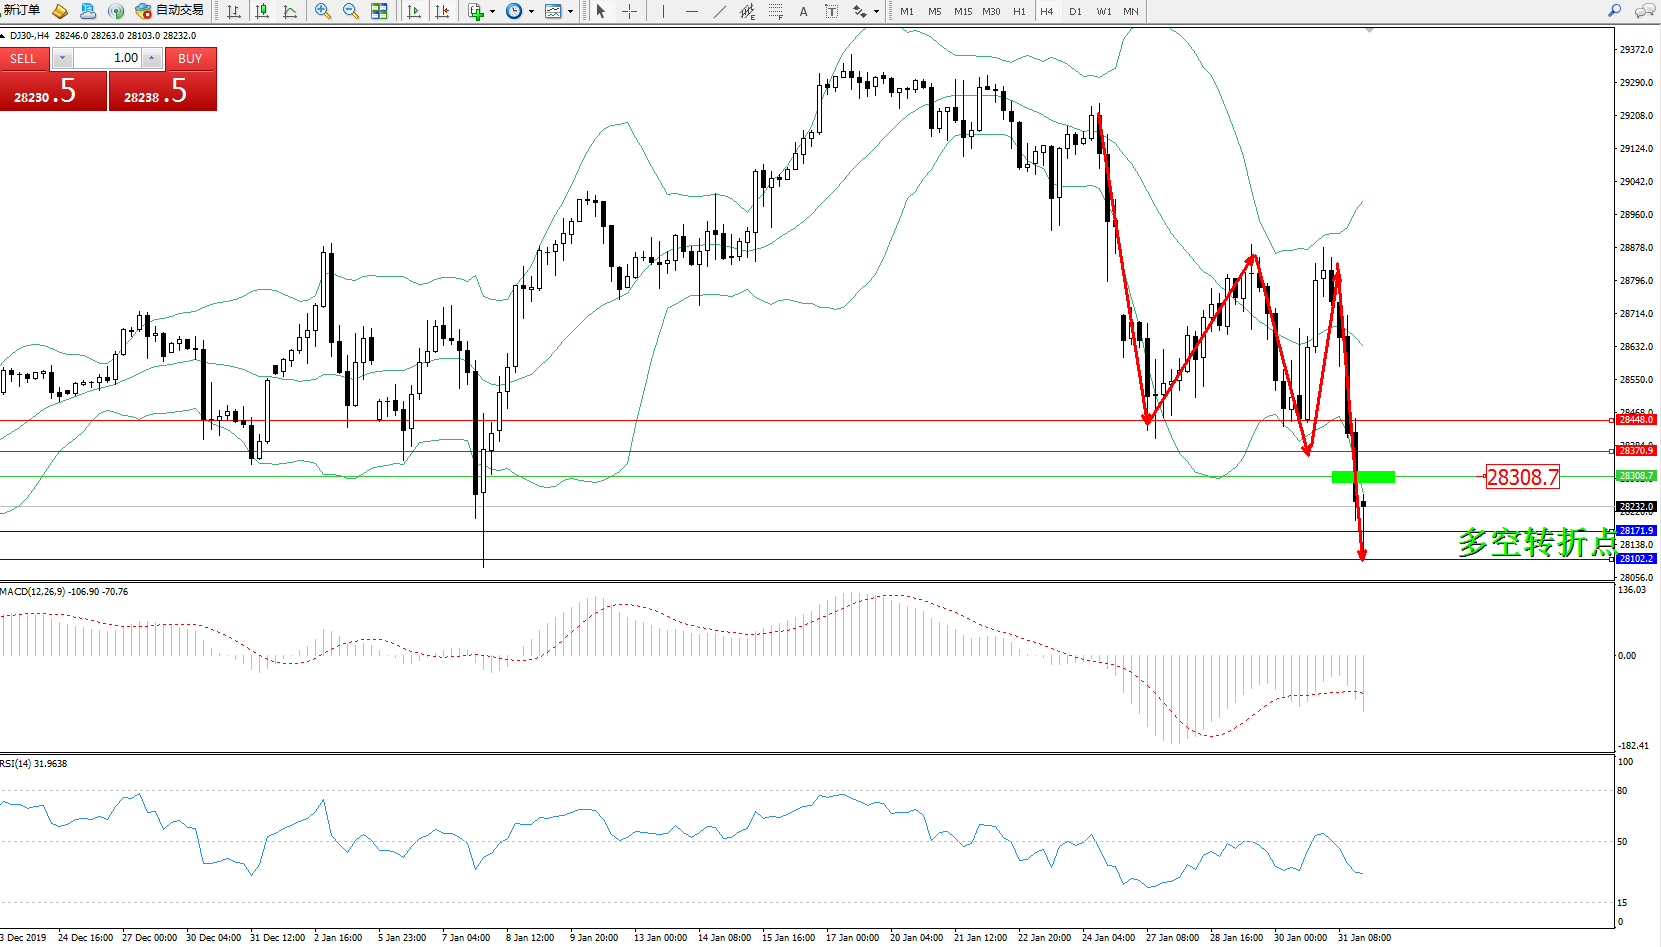
Task: Toggle the chart shift button
Action: (x=442, y=11)
